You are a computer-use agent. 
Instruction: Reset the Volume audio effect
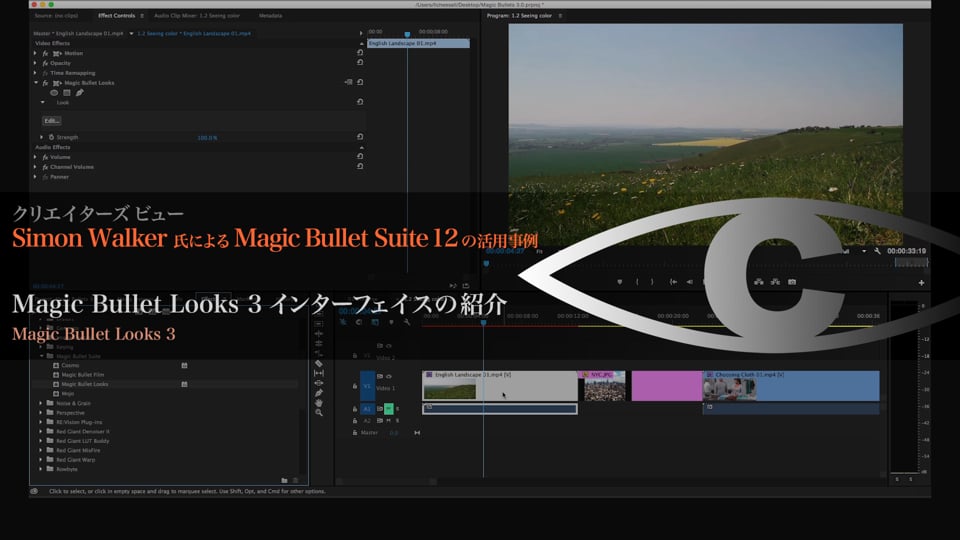coord(360,157)
